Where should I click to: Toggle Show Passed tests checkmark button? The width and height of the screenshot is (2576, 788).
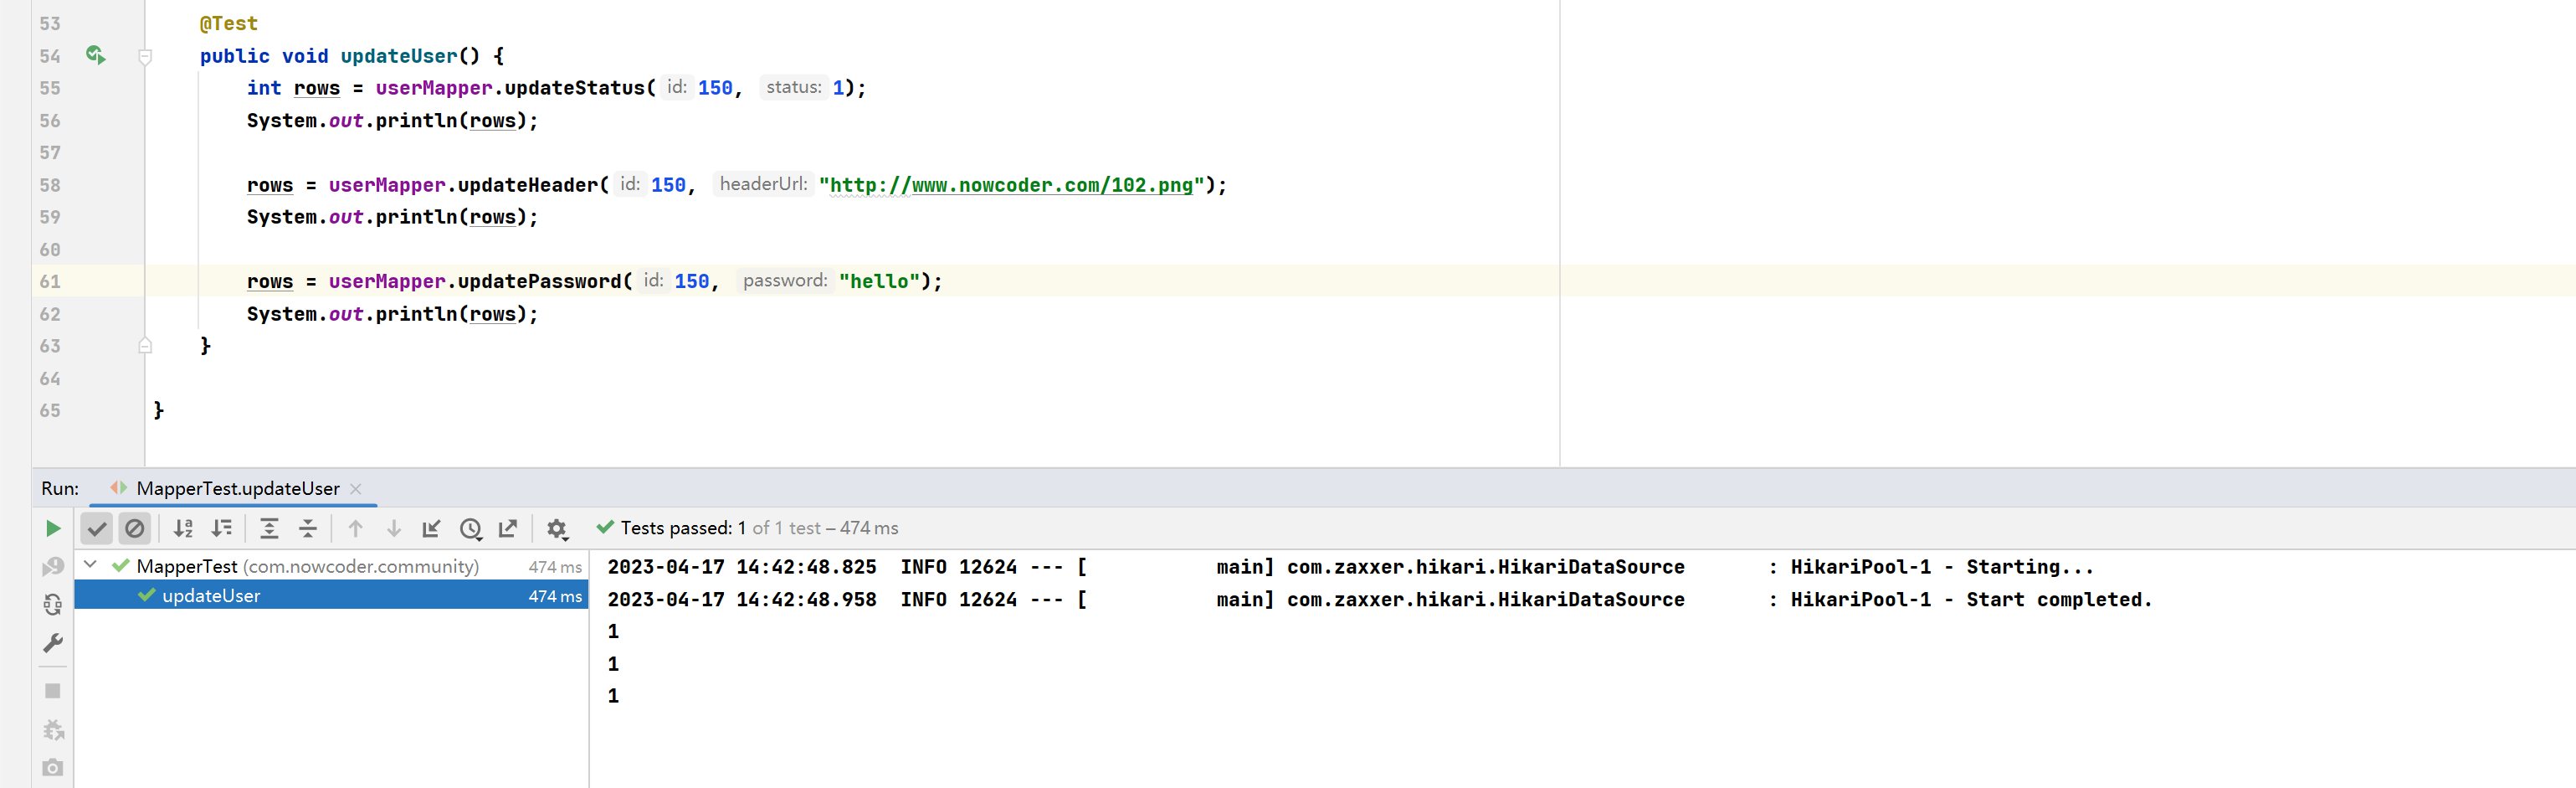[x=97, y=528]
